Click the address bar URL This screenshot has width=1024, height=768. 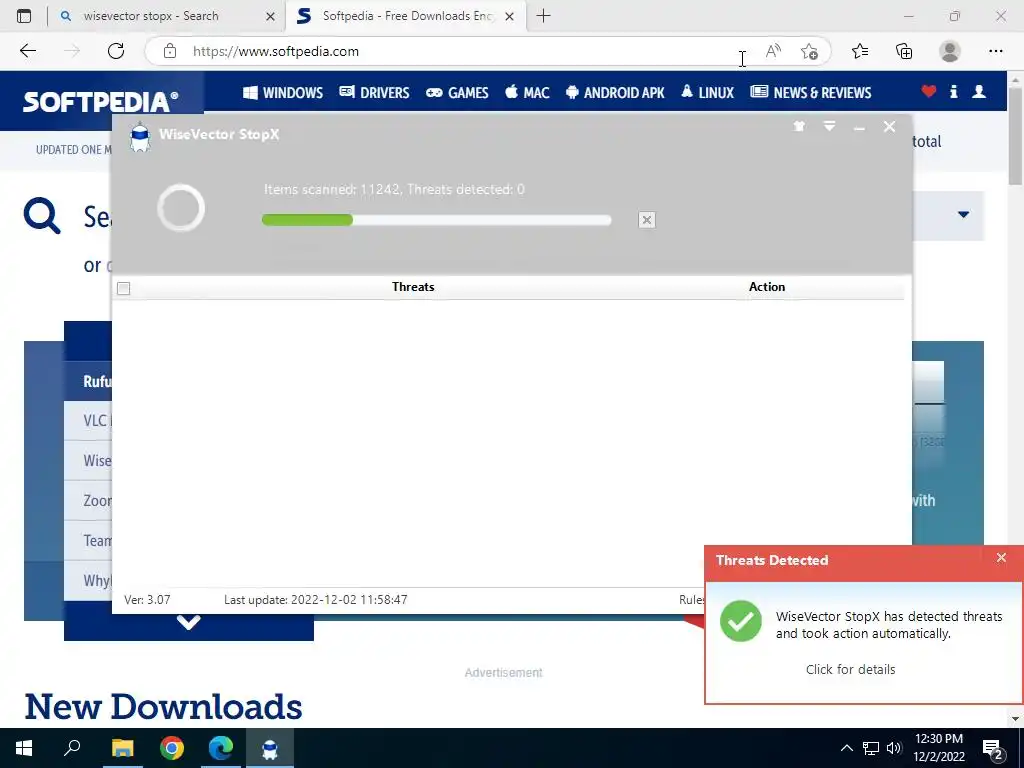coord(276,52)
